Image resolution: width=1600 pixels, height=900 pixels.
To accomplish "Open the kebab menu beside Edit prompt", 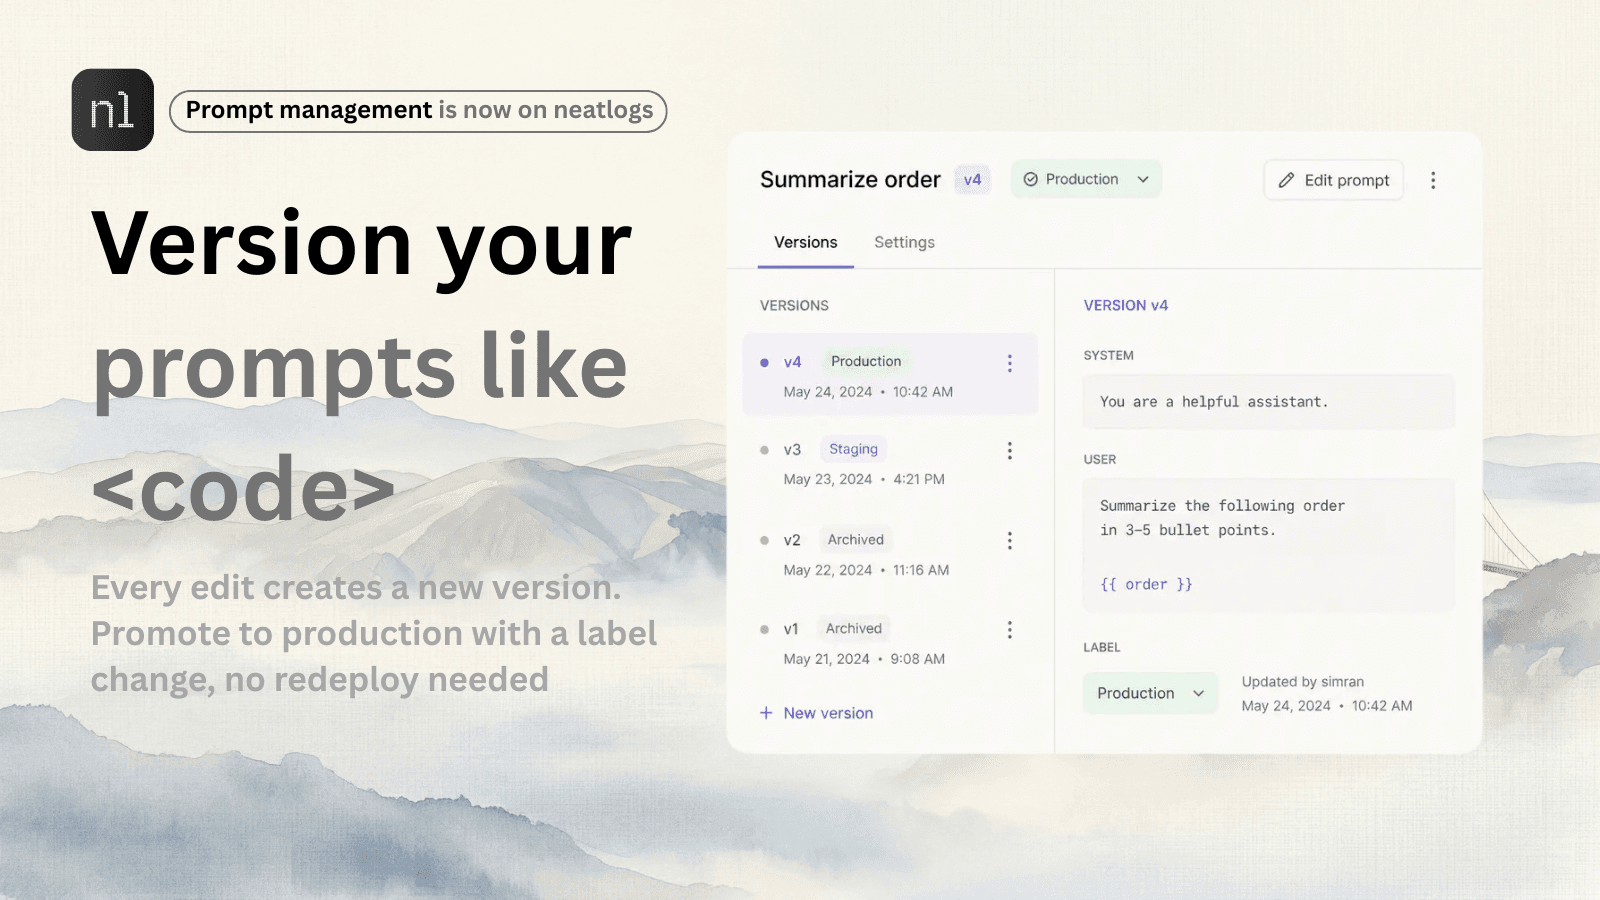I will click(x=1433, y=180).
